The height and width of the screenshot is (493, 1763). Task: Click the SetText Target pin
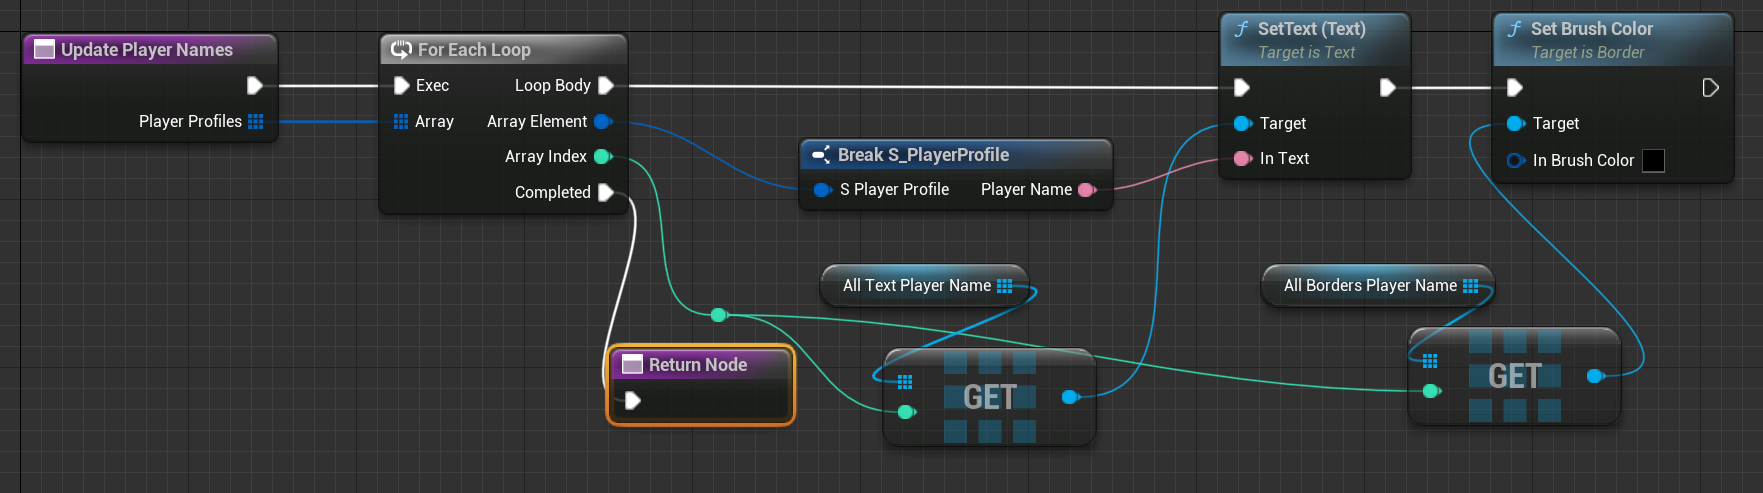(1243, 123)
